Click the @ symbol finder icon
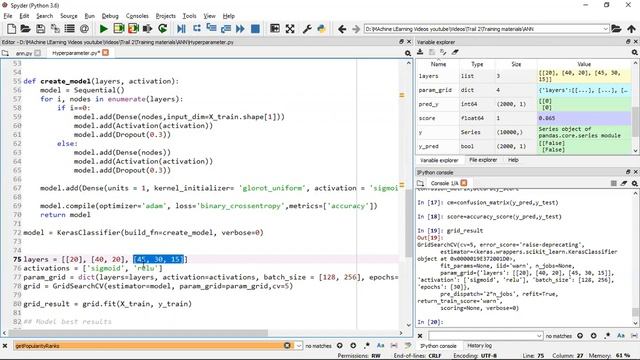This screenshot has width=640, height=360. click(84, 29)
